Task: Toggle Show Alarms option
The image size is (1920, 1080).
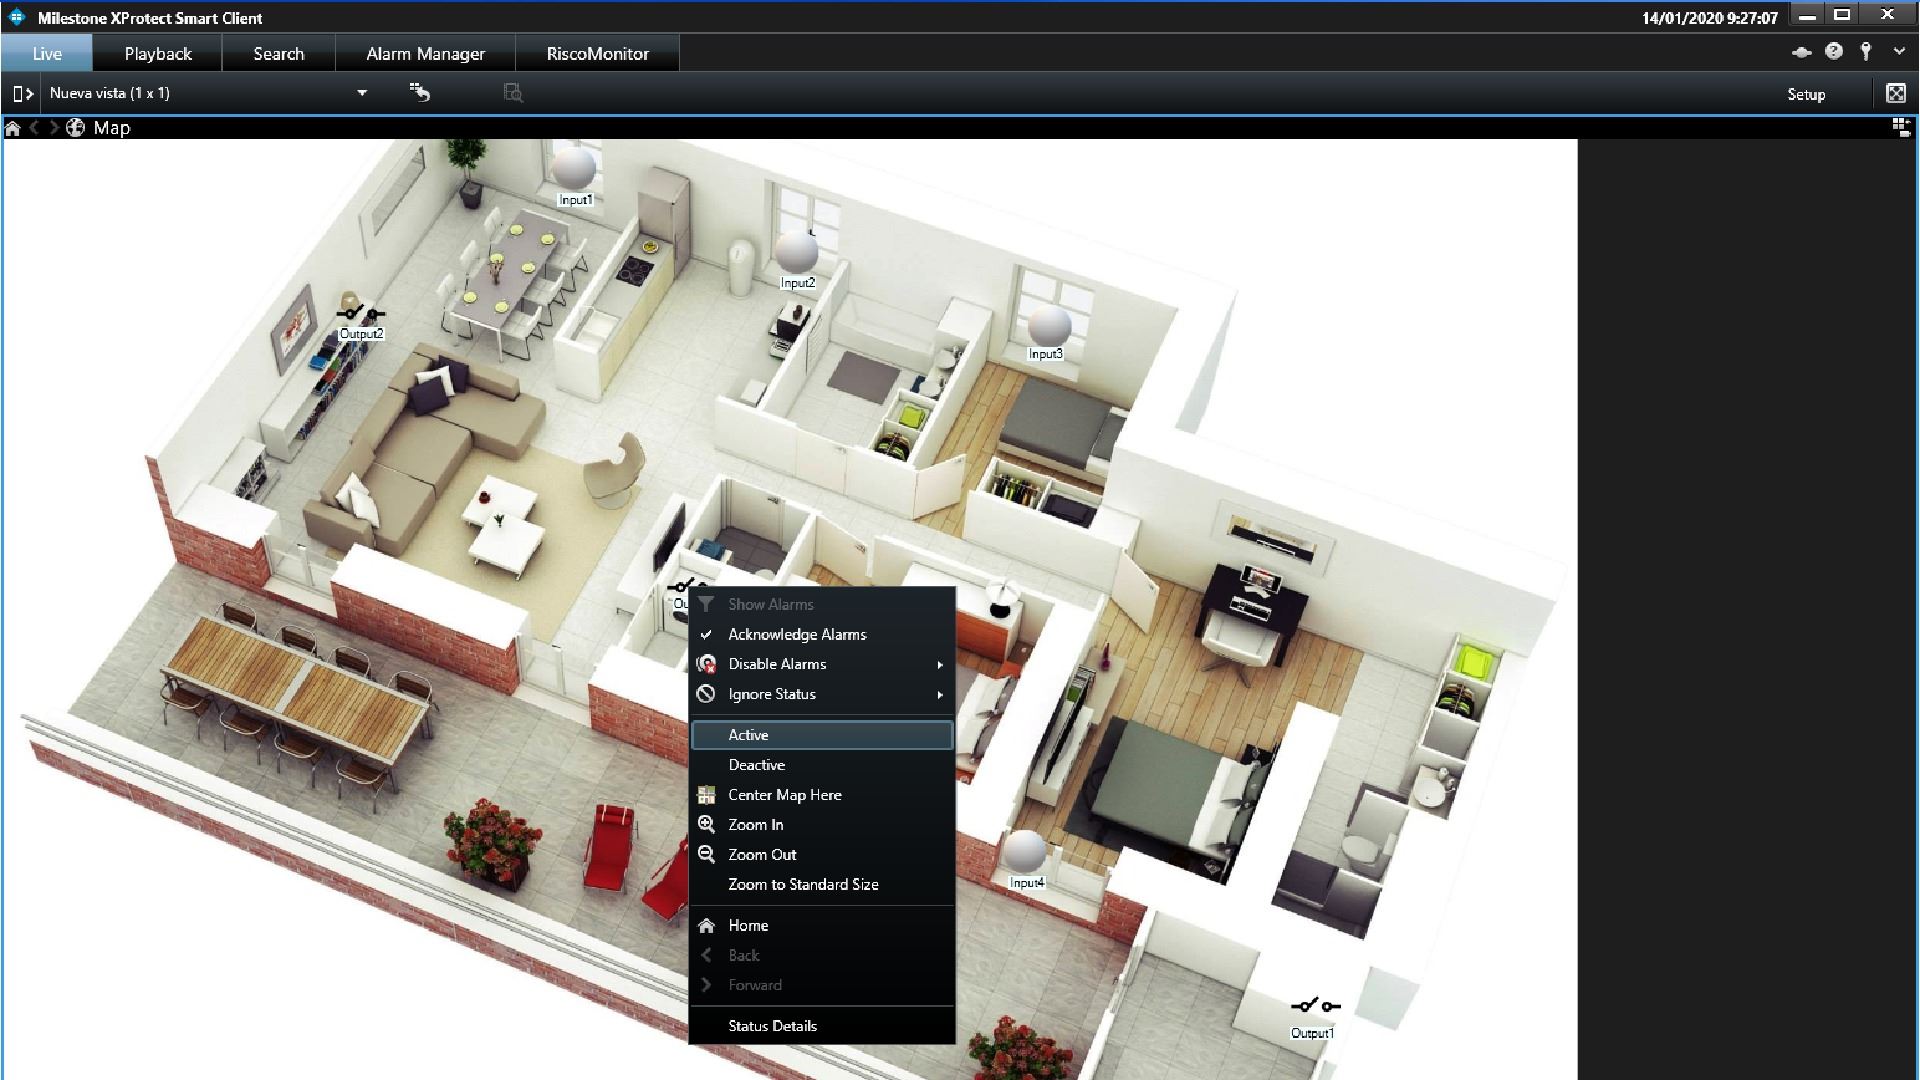Action: (x=771, y=604)
